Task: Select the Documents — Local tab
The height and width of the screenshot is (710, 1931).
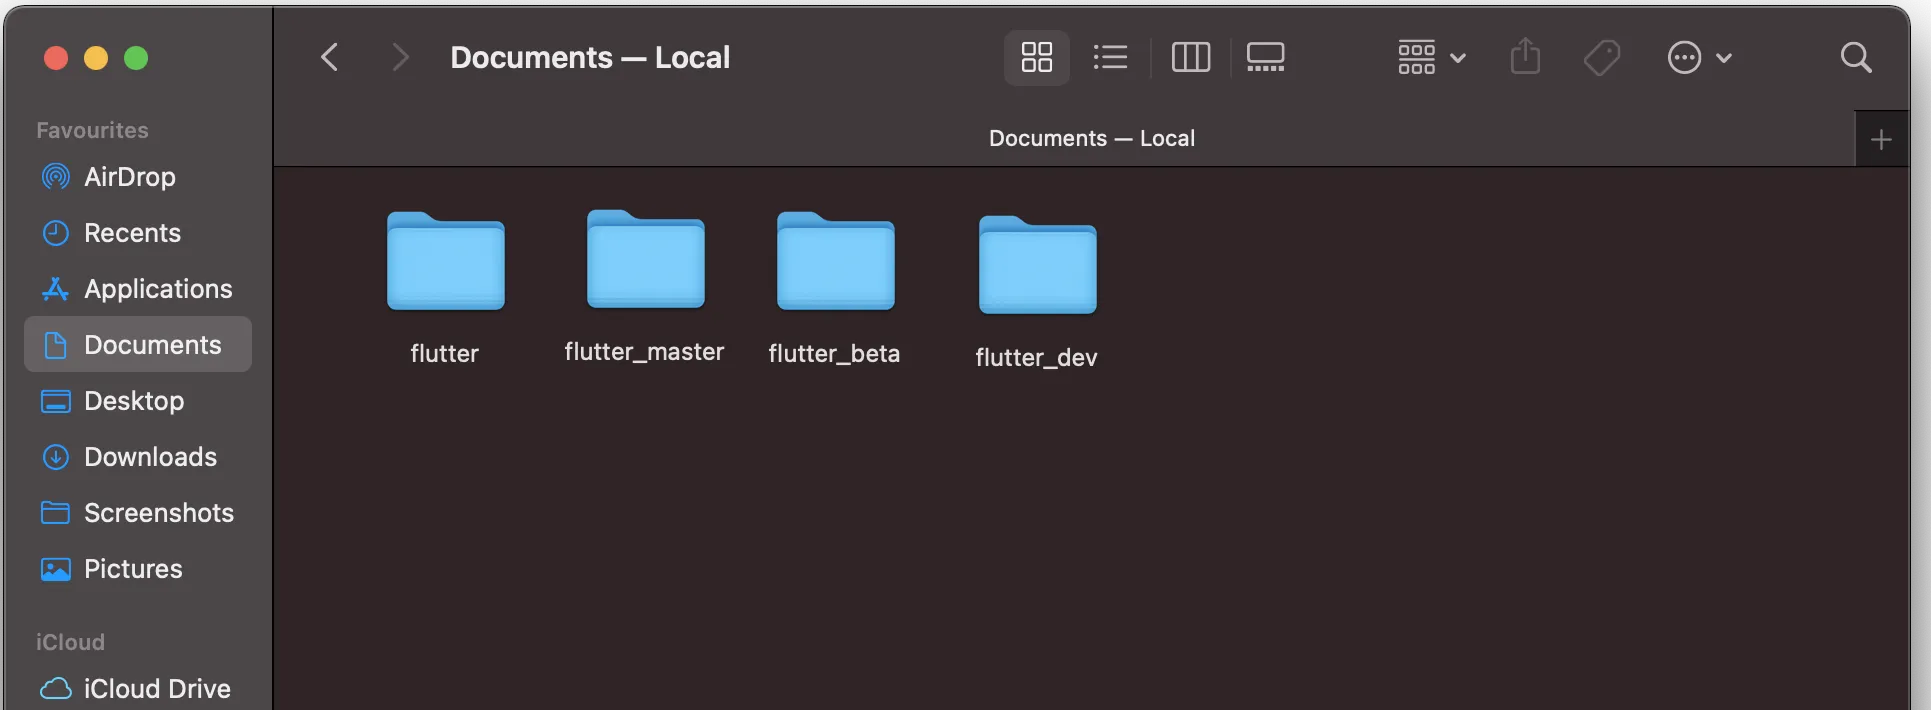Action: pos(1064,139)
